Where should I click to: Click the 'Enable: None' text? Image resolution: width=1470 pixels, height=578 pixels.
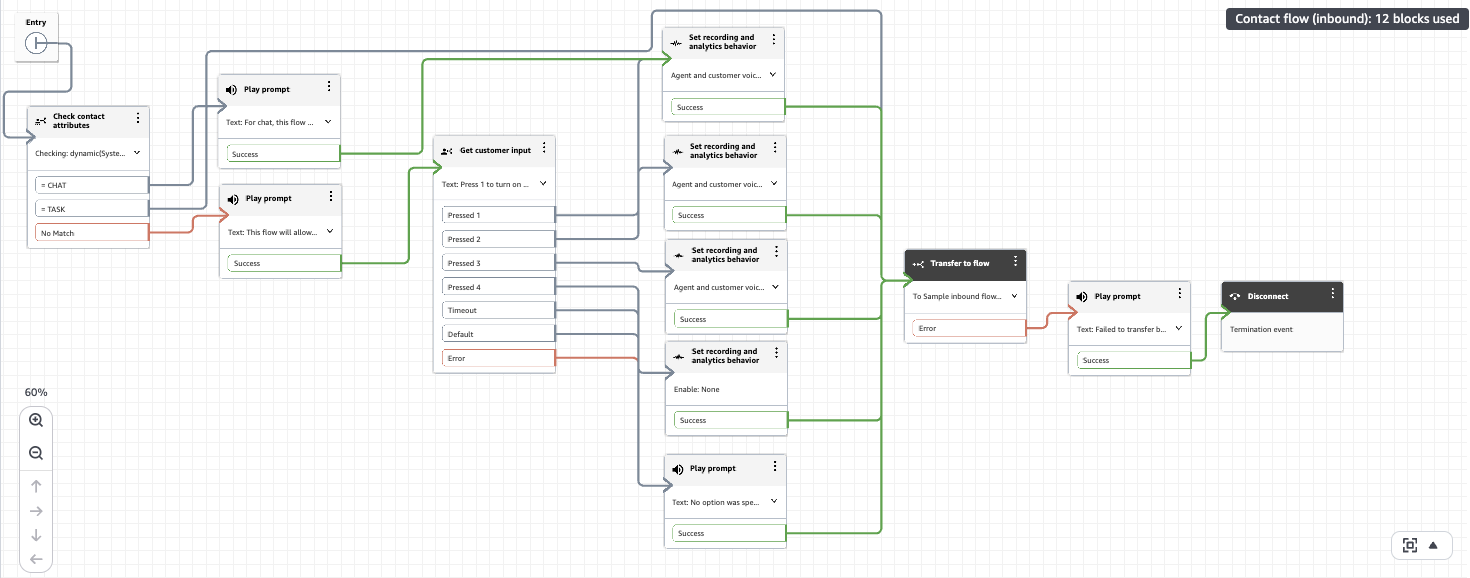[x=696, y=389]
